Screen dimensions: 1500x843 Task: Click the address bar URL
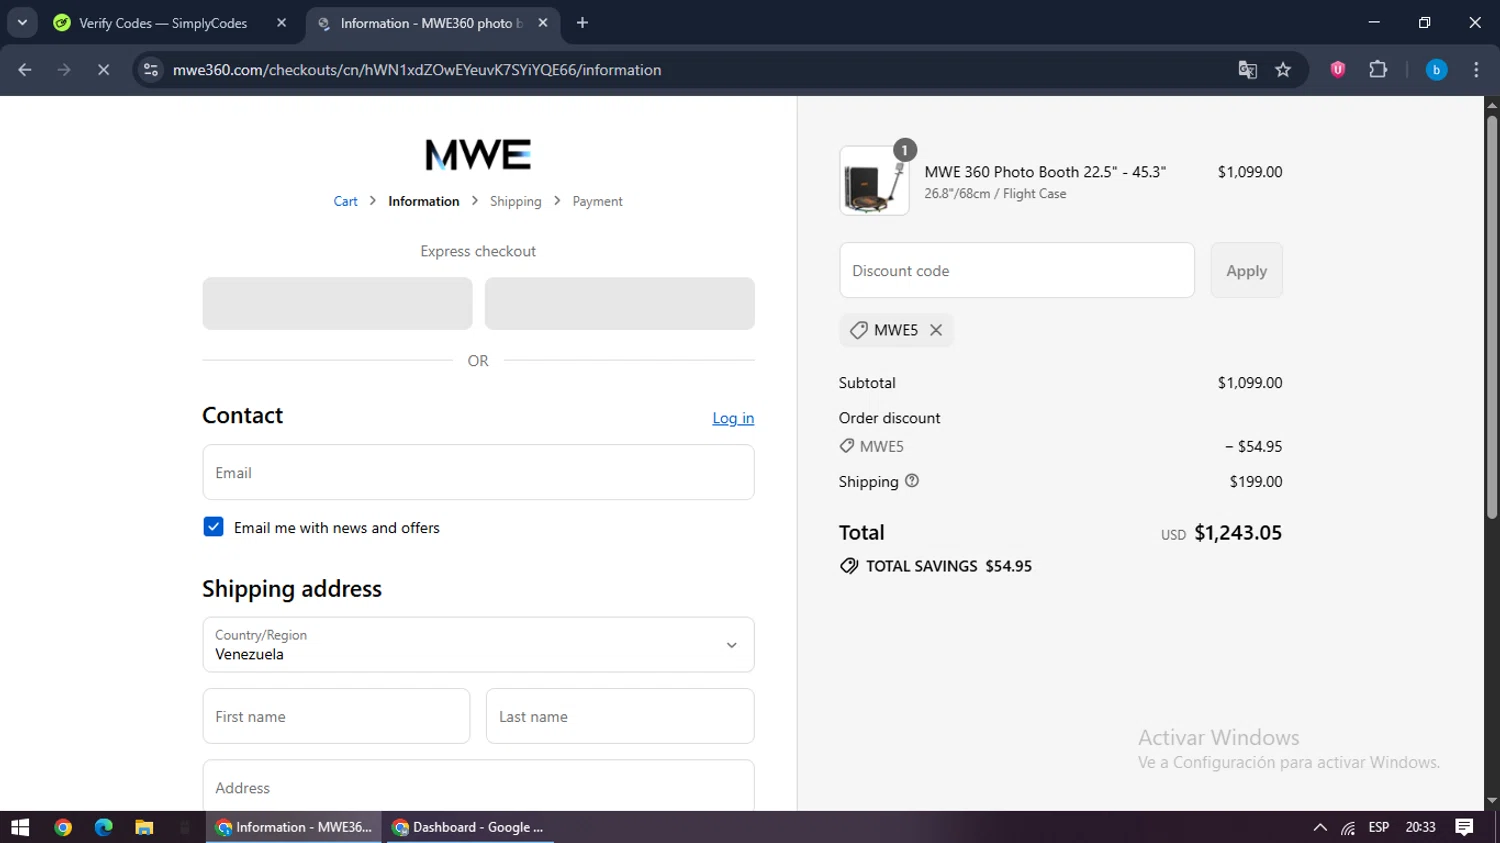(417, 70)
